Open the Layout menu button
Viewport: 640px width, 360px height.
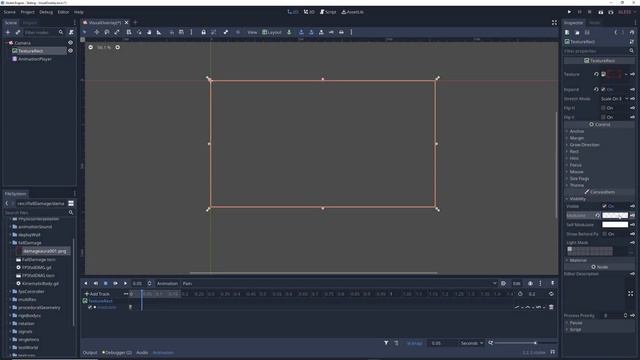[x=272, y=32]
